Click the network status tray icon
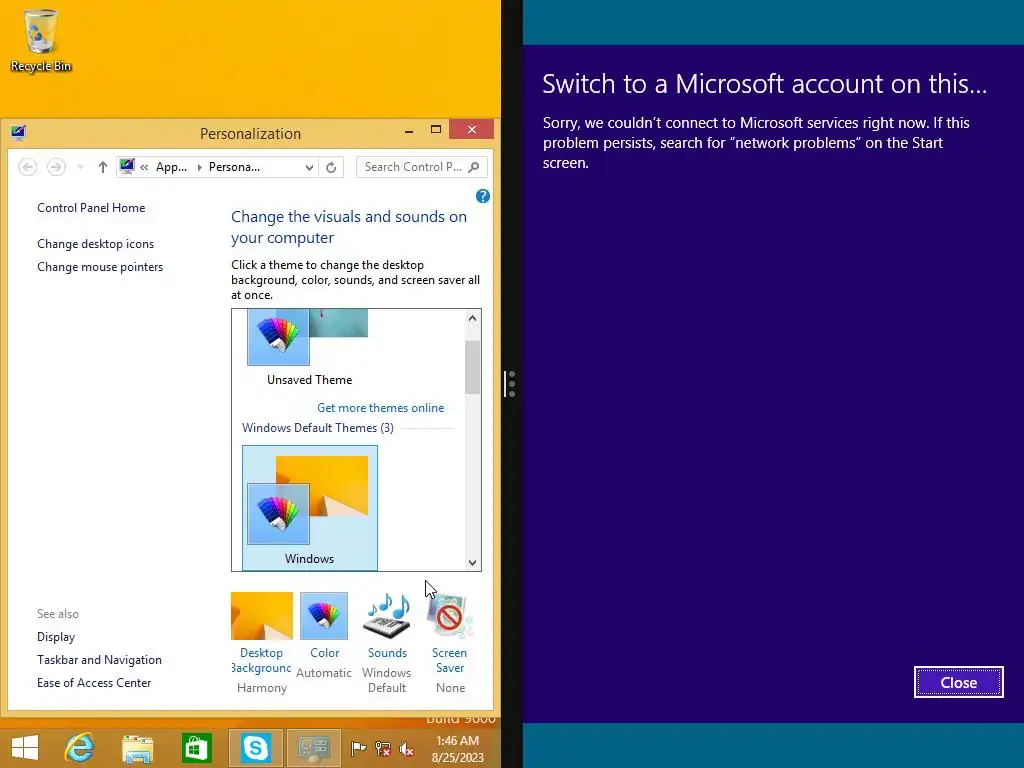 click(383, 749)
